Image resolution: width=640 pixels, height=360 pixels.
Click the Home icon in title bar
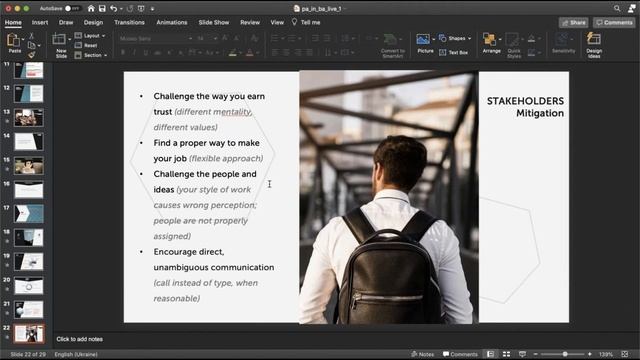click(x=91, y=8)
